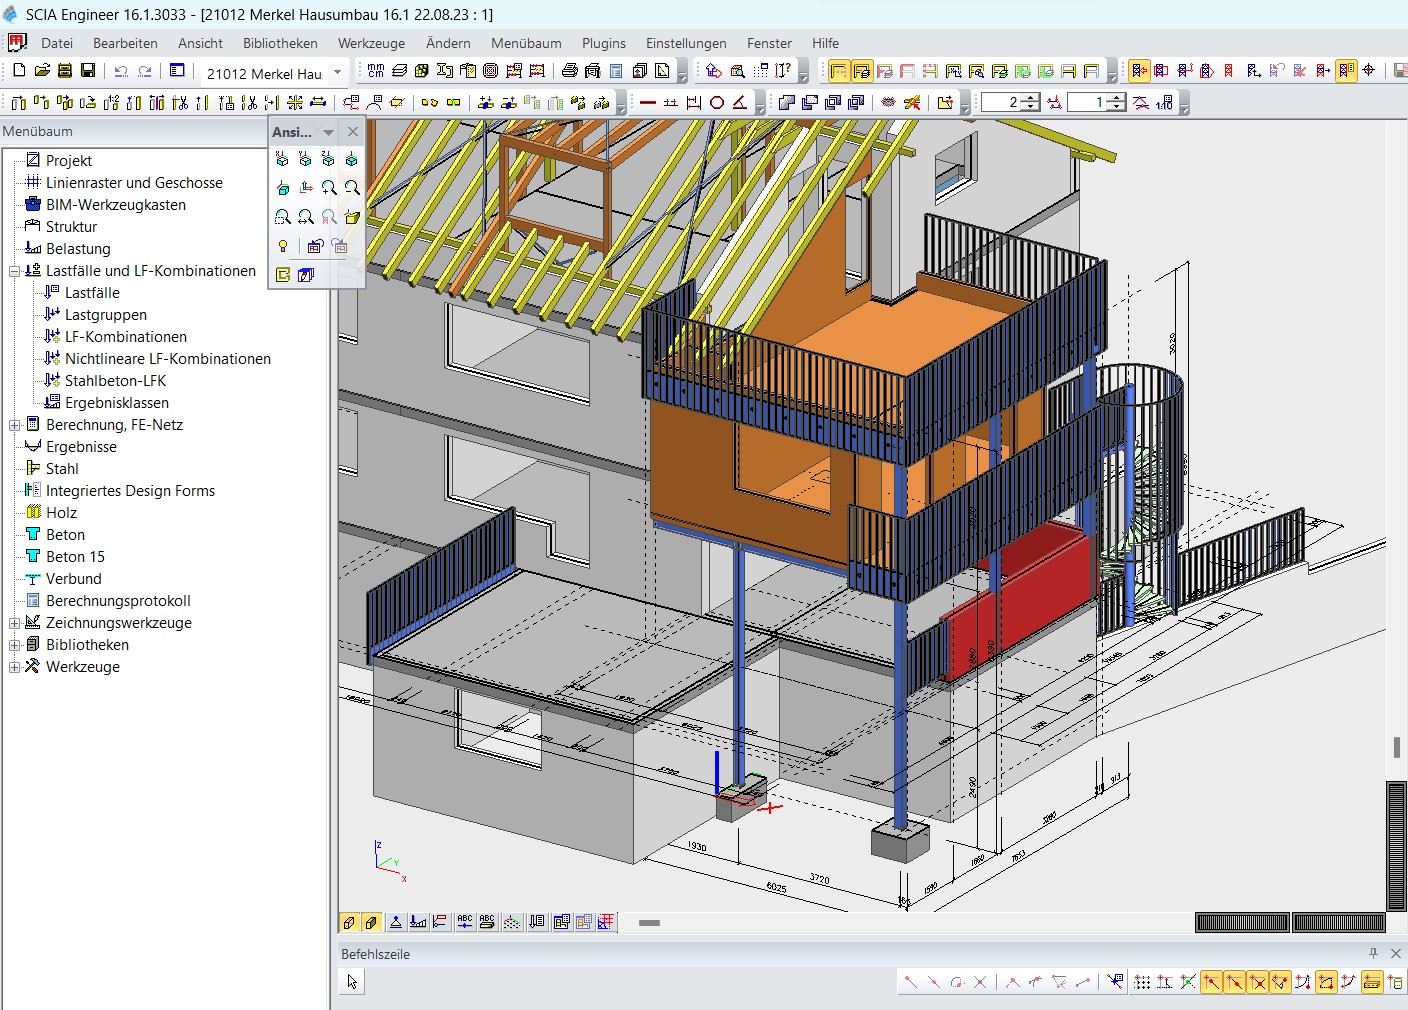Choose the circle drawing tool

717,102
